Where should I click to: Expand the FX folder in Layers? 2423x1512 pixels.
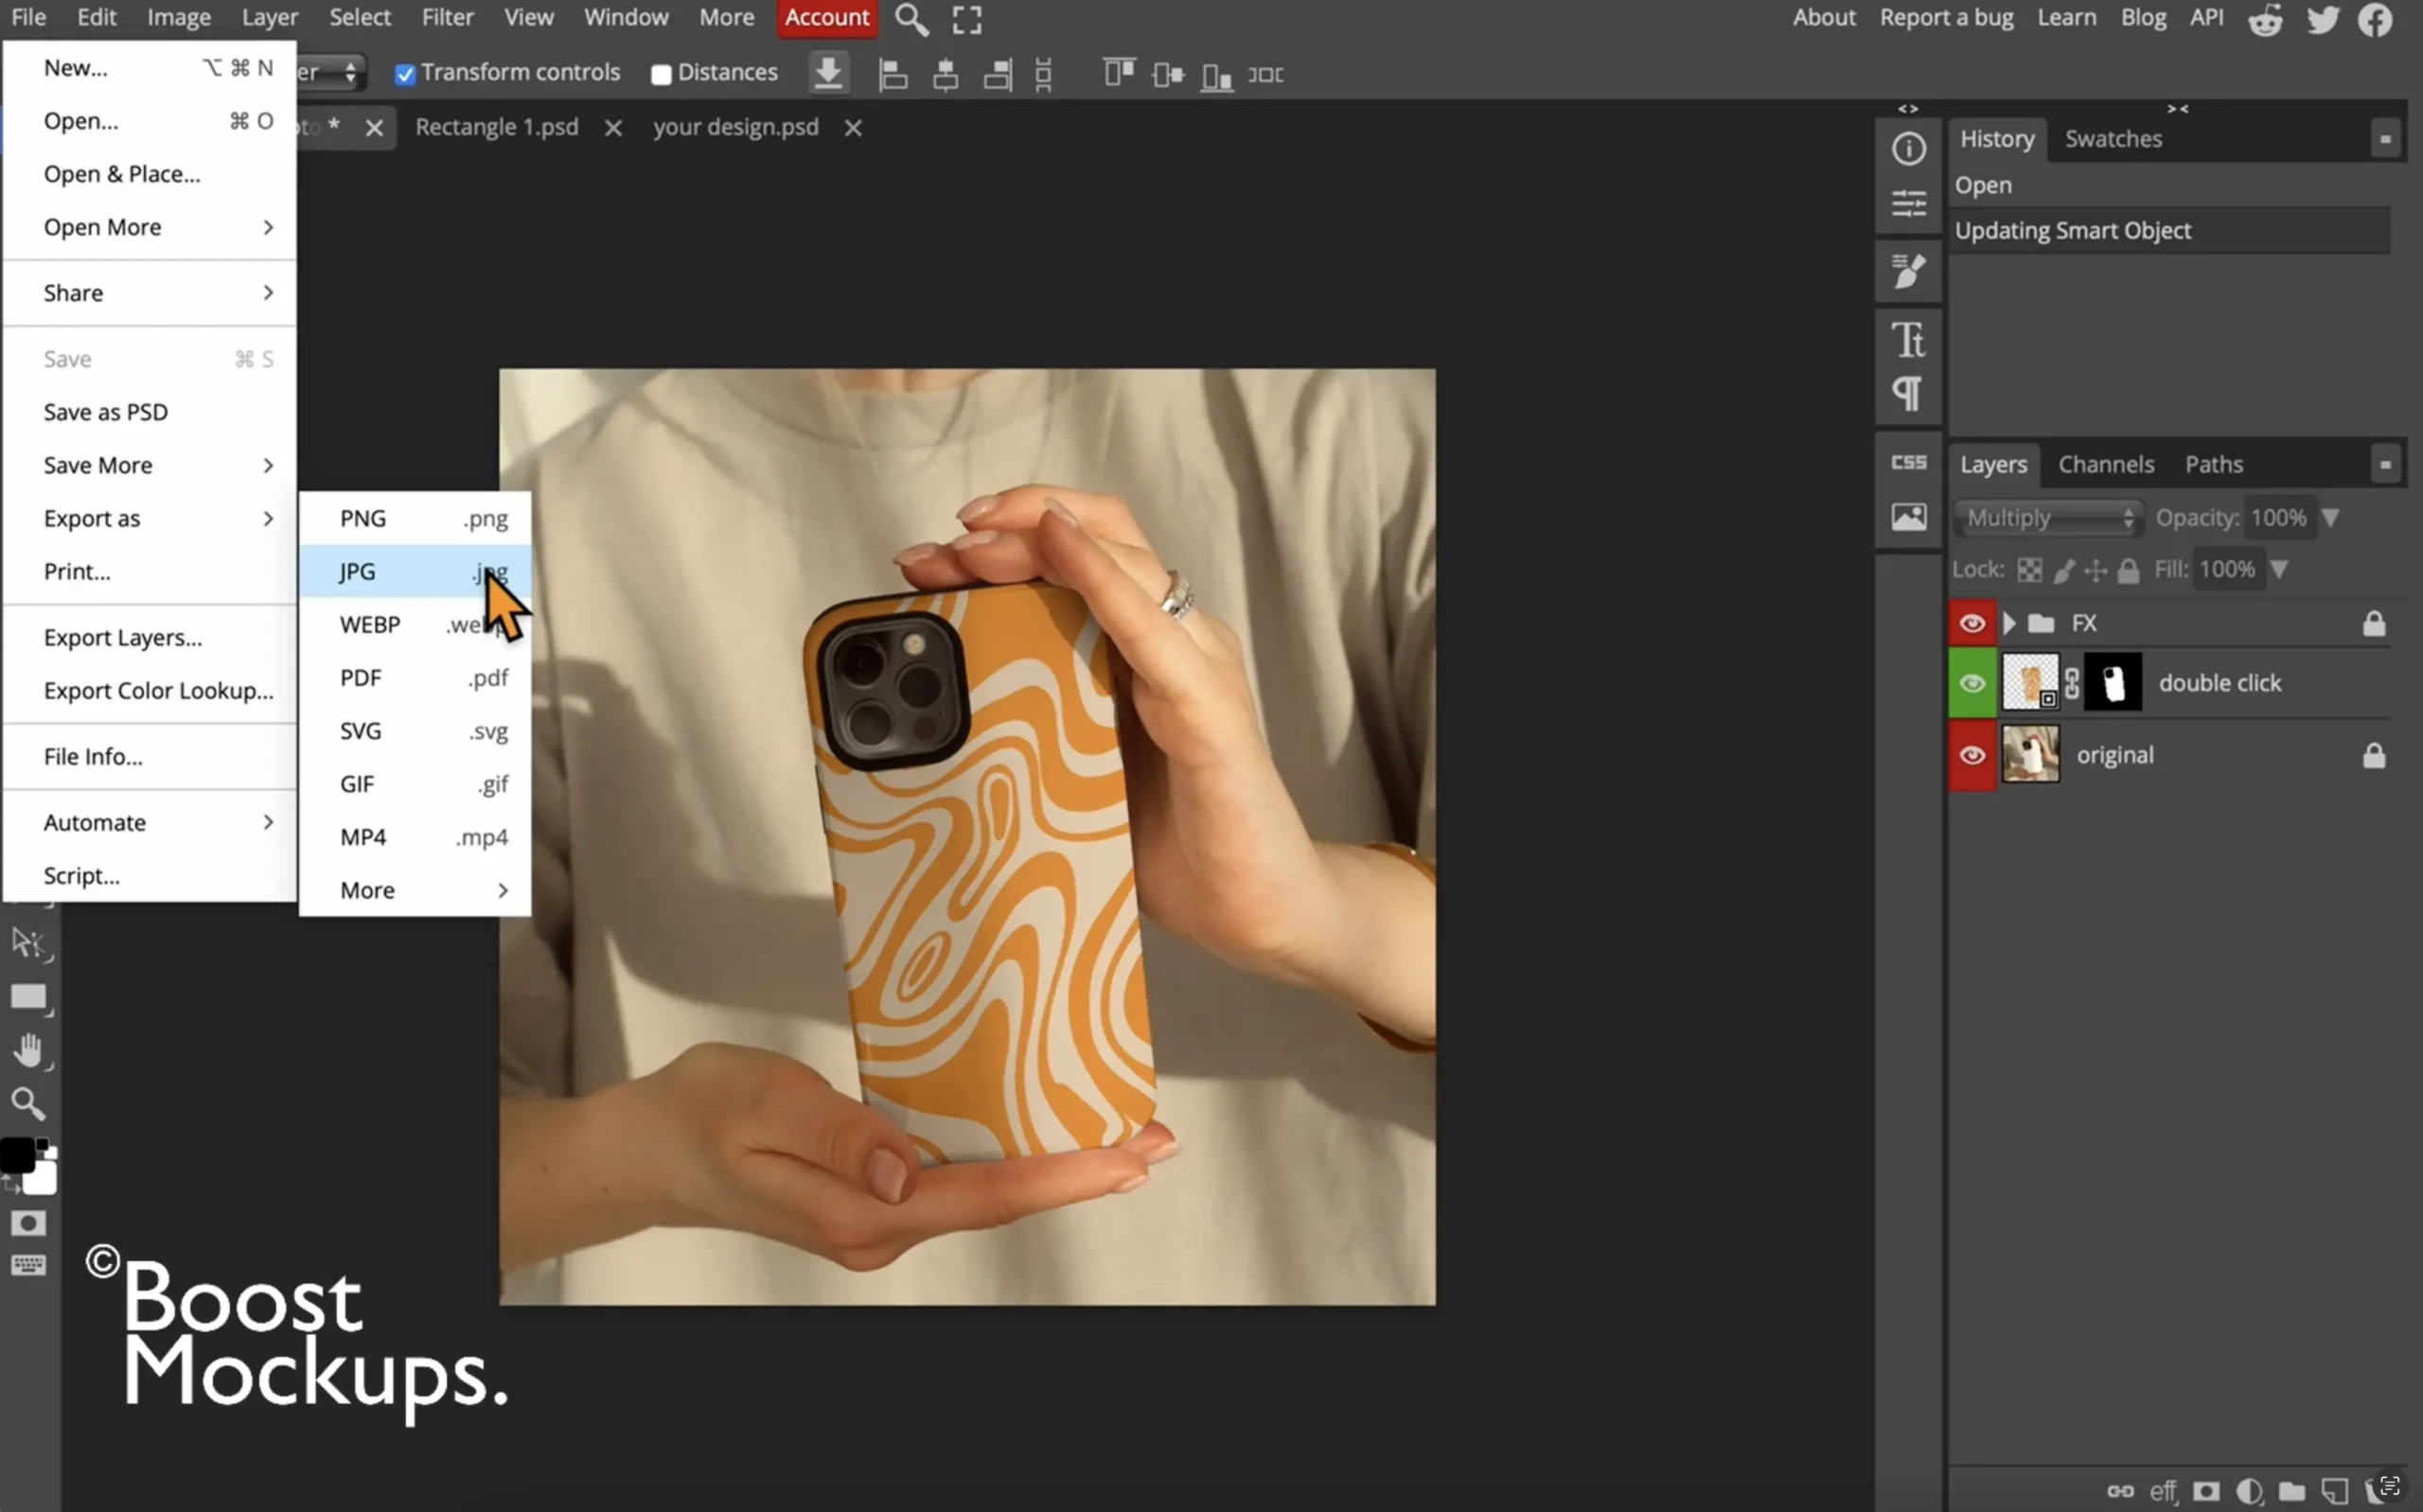(2008, 624)
